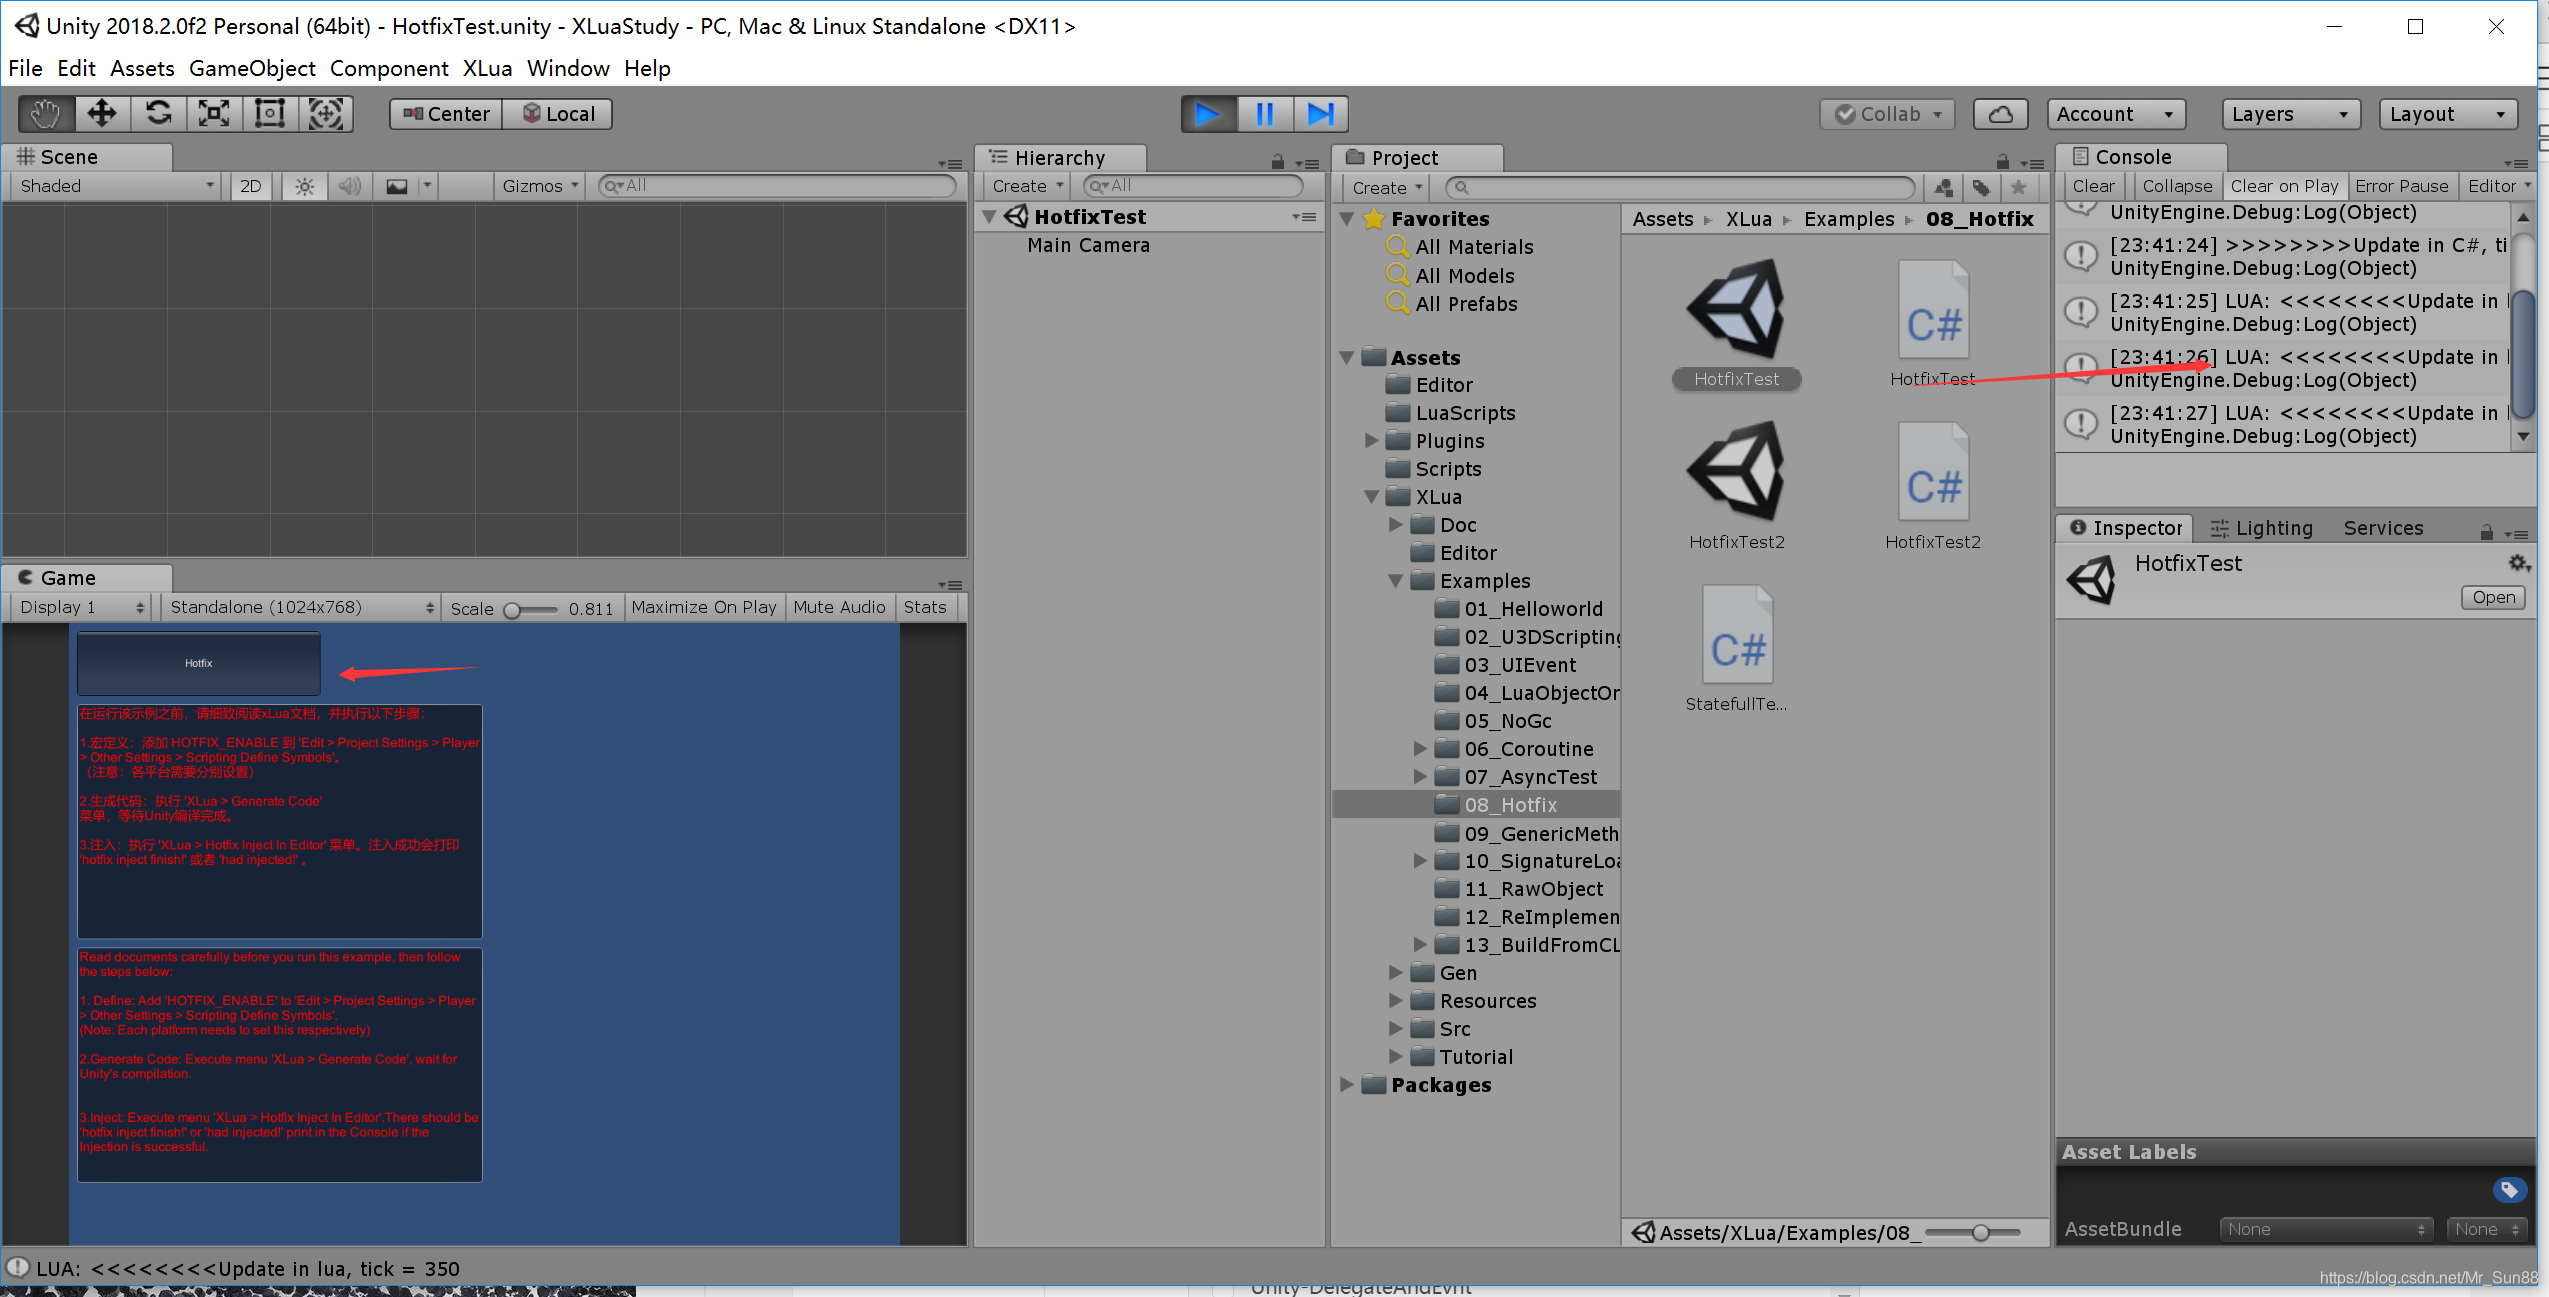
Task: Select the Rotate tool
Action: (x=158, y=114)
